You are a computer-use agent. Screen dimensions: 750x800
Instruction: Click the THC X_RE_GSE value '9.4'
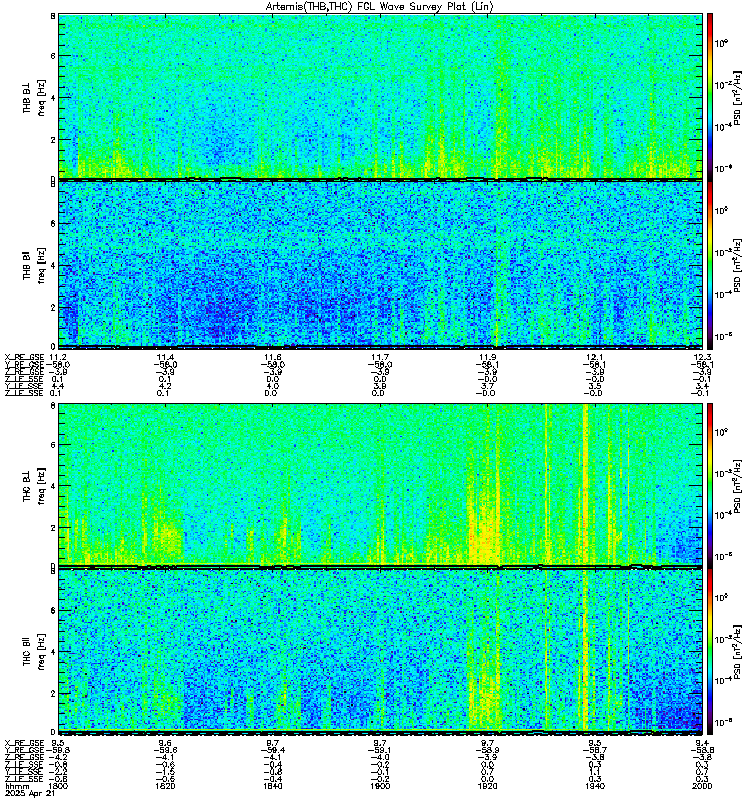click(x=703, y=743)
